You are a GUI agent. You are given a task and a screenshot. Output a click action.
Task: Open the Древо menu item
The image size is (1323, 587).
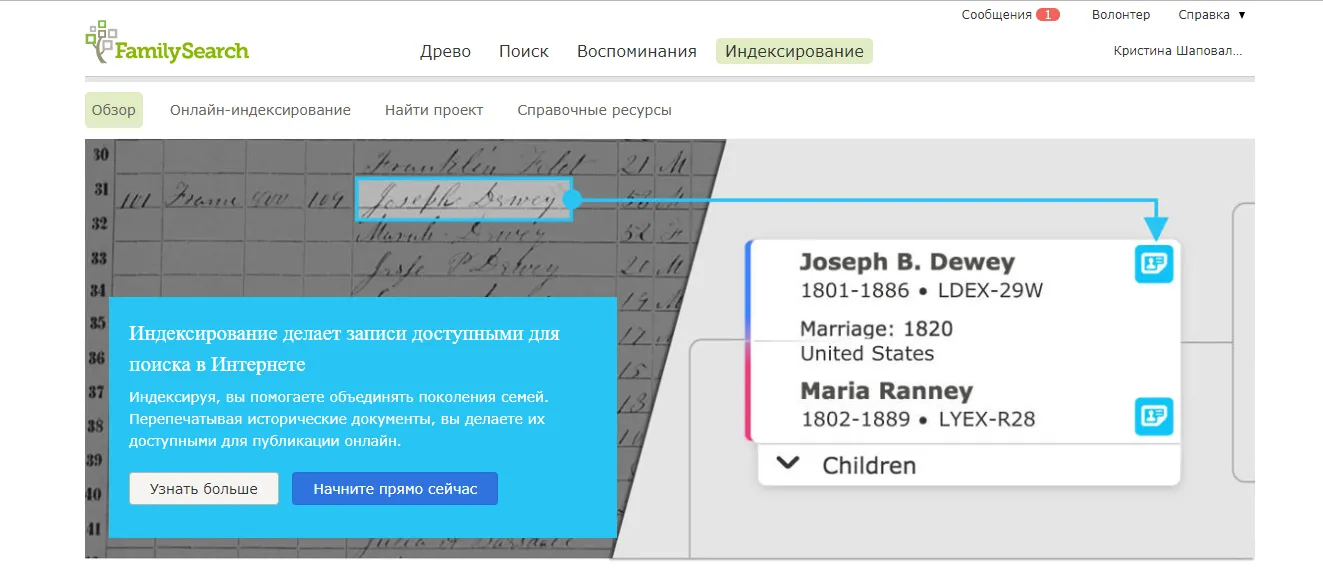(445, 52)
